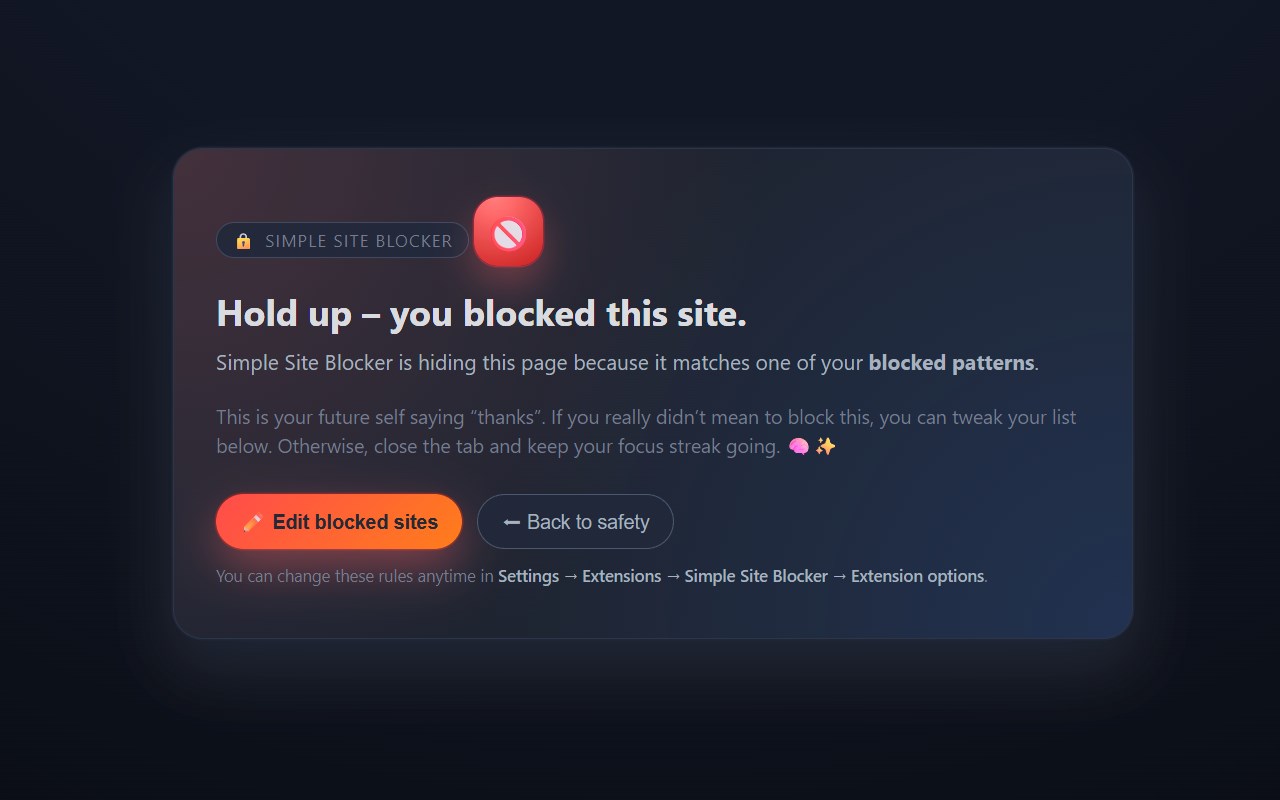
Task: Click the sparkles emoji
Action: point(825,446)
